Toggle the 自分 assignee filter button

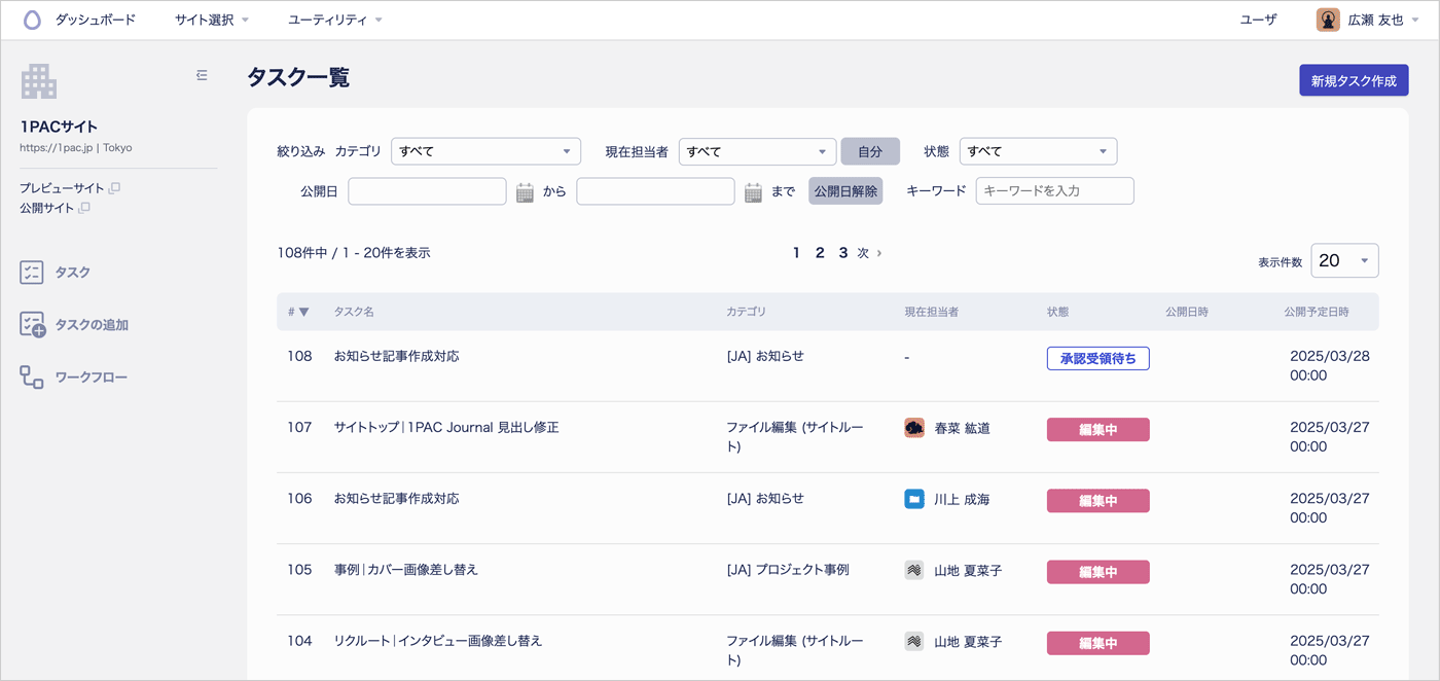(870, 151)
